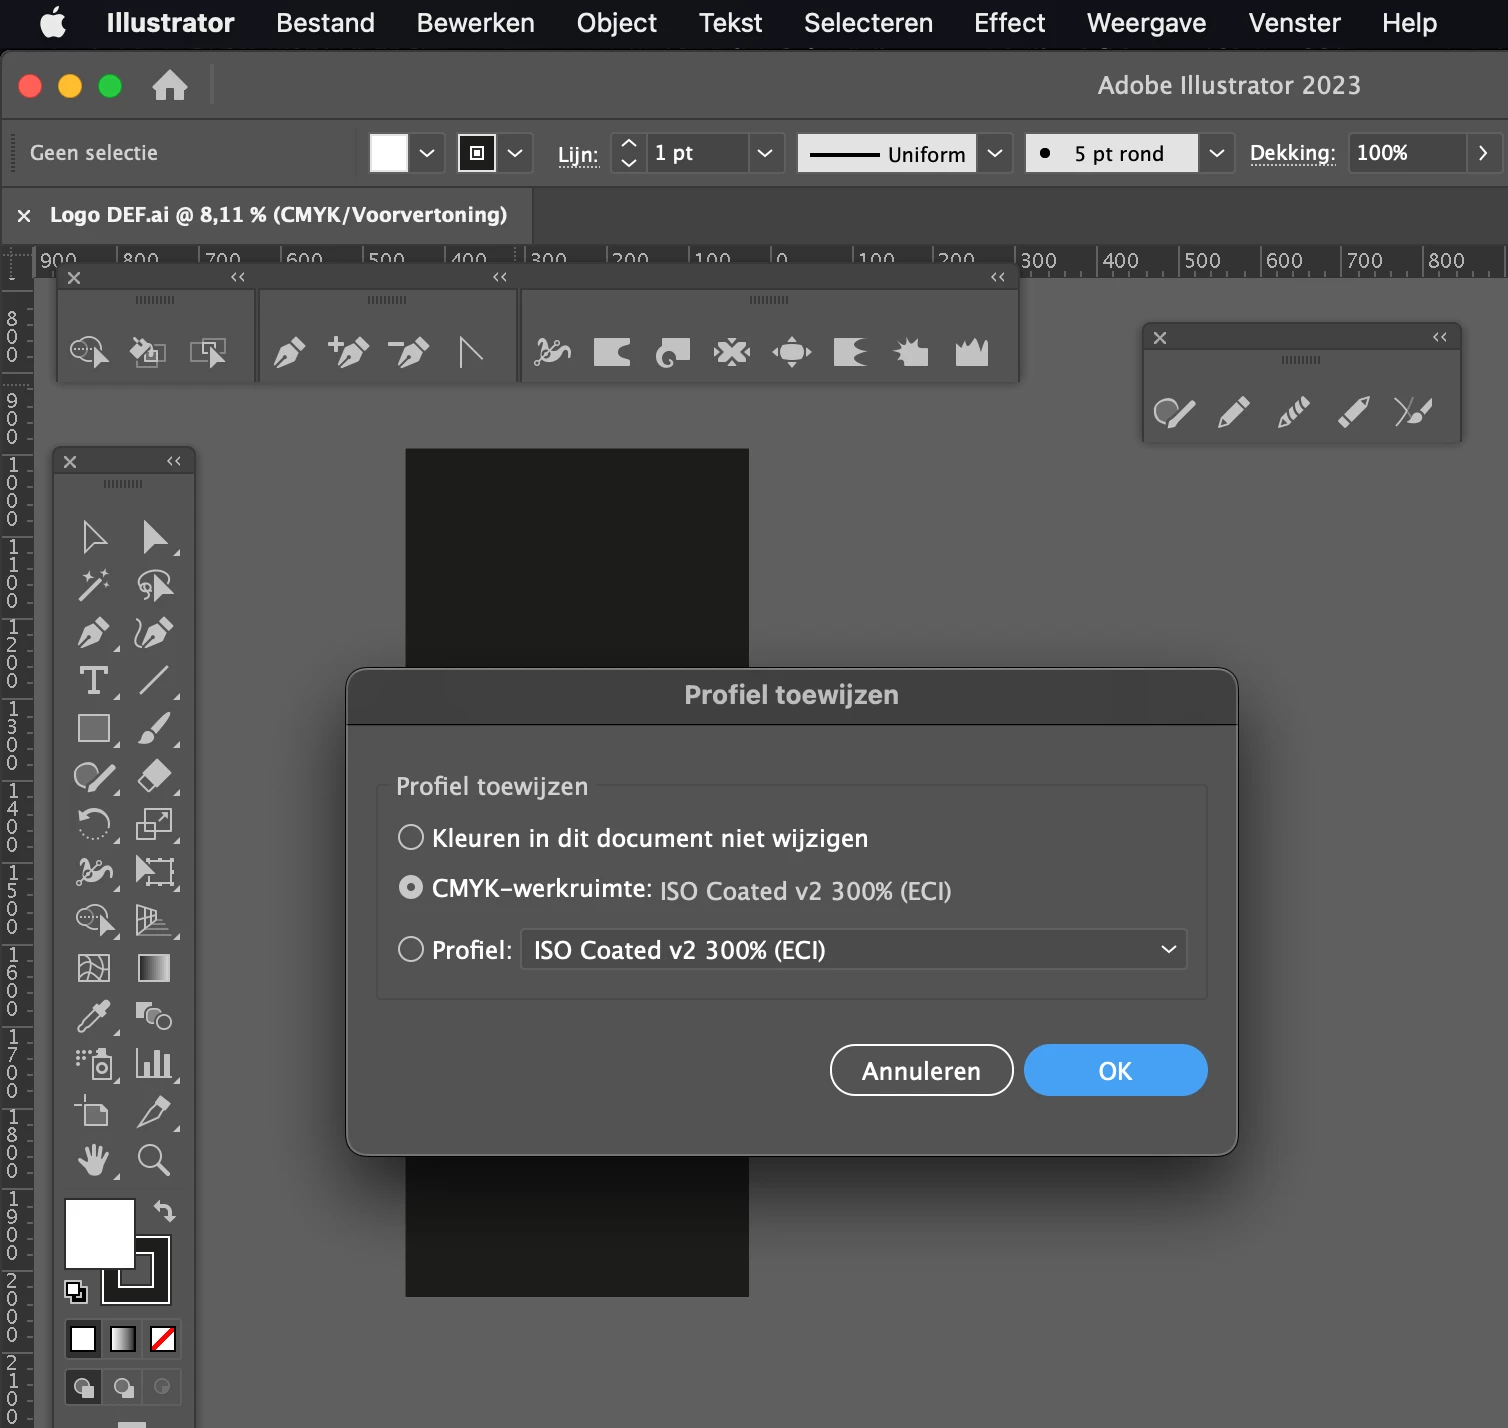
Task: Confirm with the OK button
Action: 1115,1070
